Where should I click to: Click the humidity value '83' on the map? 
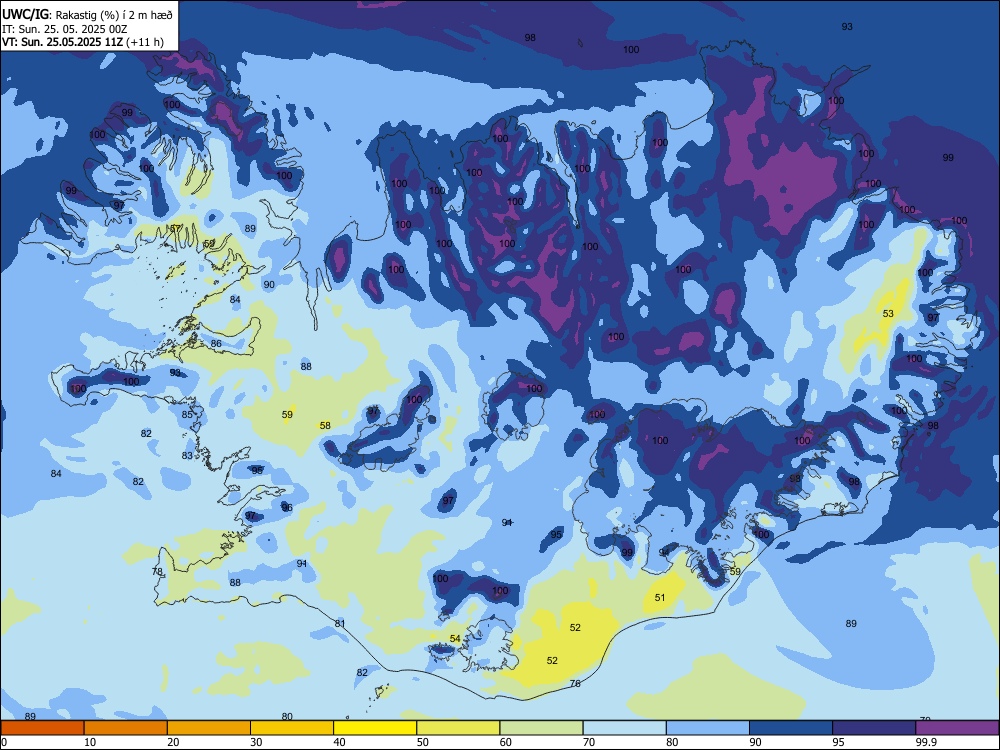click(187, 455)
